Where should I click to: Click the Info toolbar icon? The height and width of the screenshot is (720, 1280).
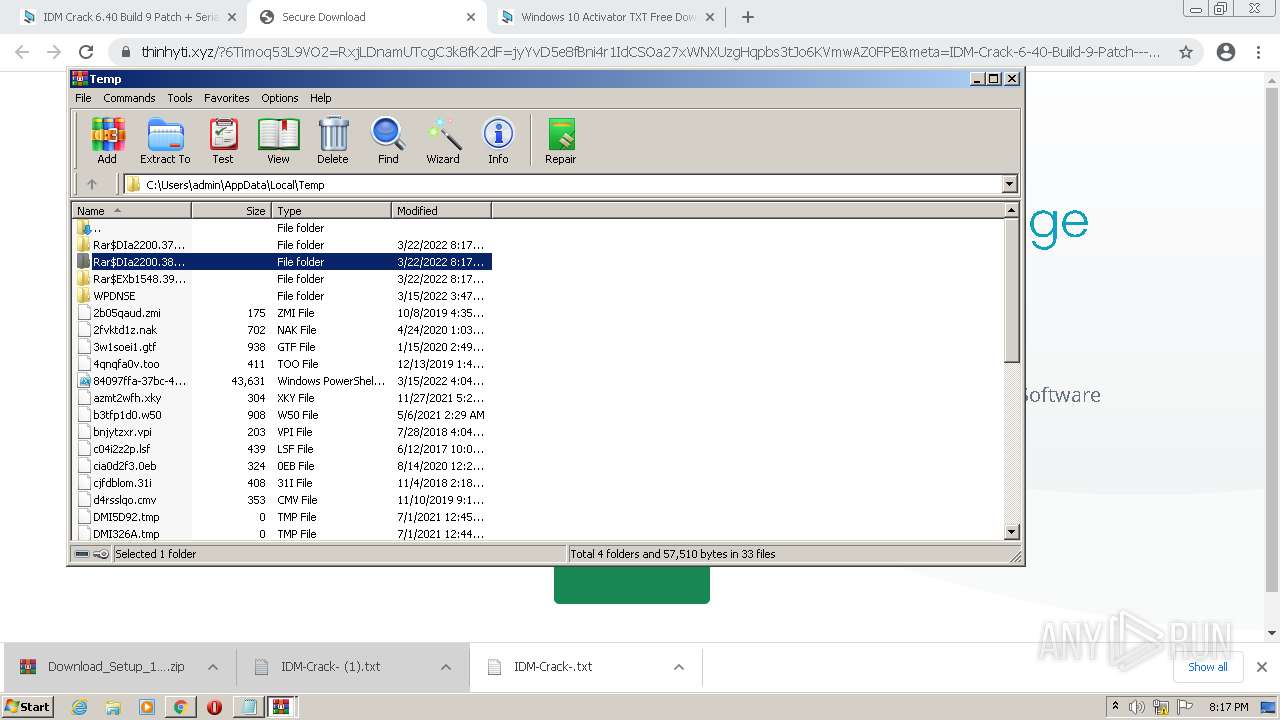click(x=498, y=140)
